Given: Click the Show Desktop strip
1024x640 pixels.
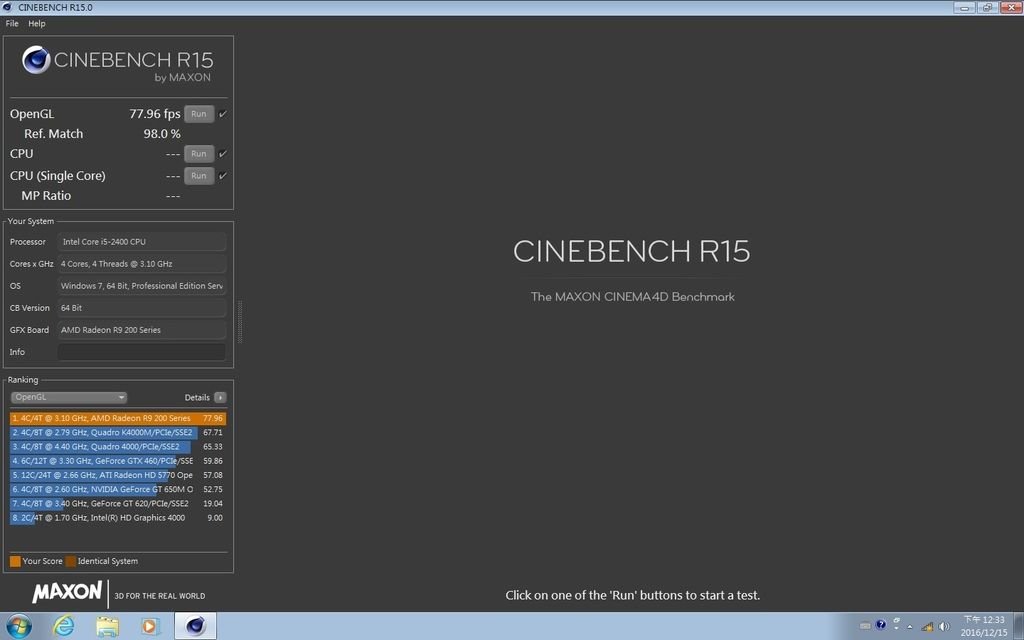Looking at the screenshot, I should point(1019,626).
